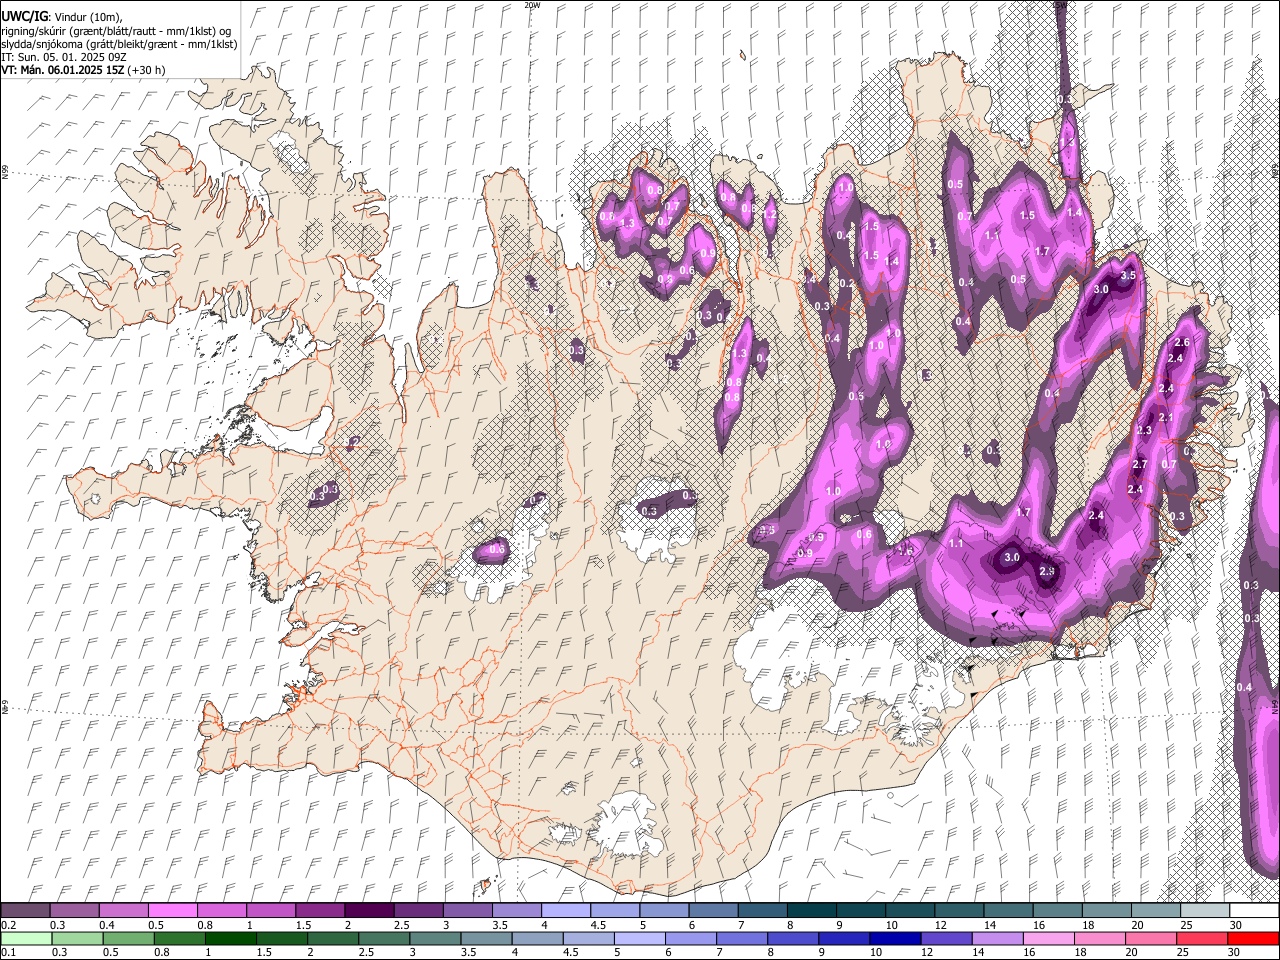Click the init time 'IT: Sun. 05. 01. 2025 09Z'
The image size is (1280, 960).
coord(64,57)
